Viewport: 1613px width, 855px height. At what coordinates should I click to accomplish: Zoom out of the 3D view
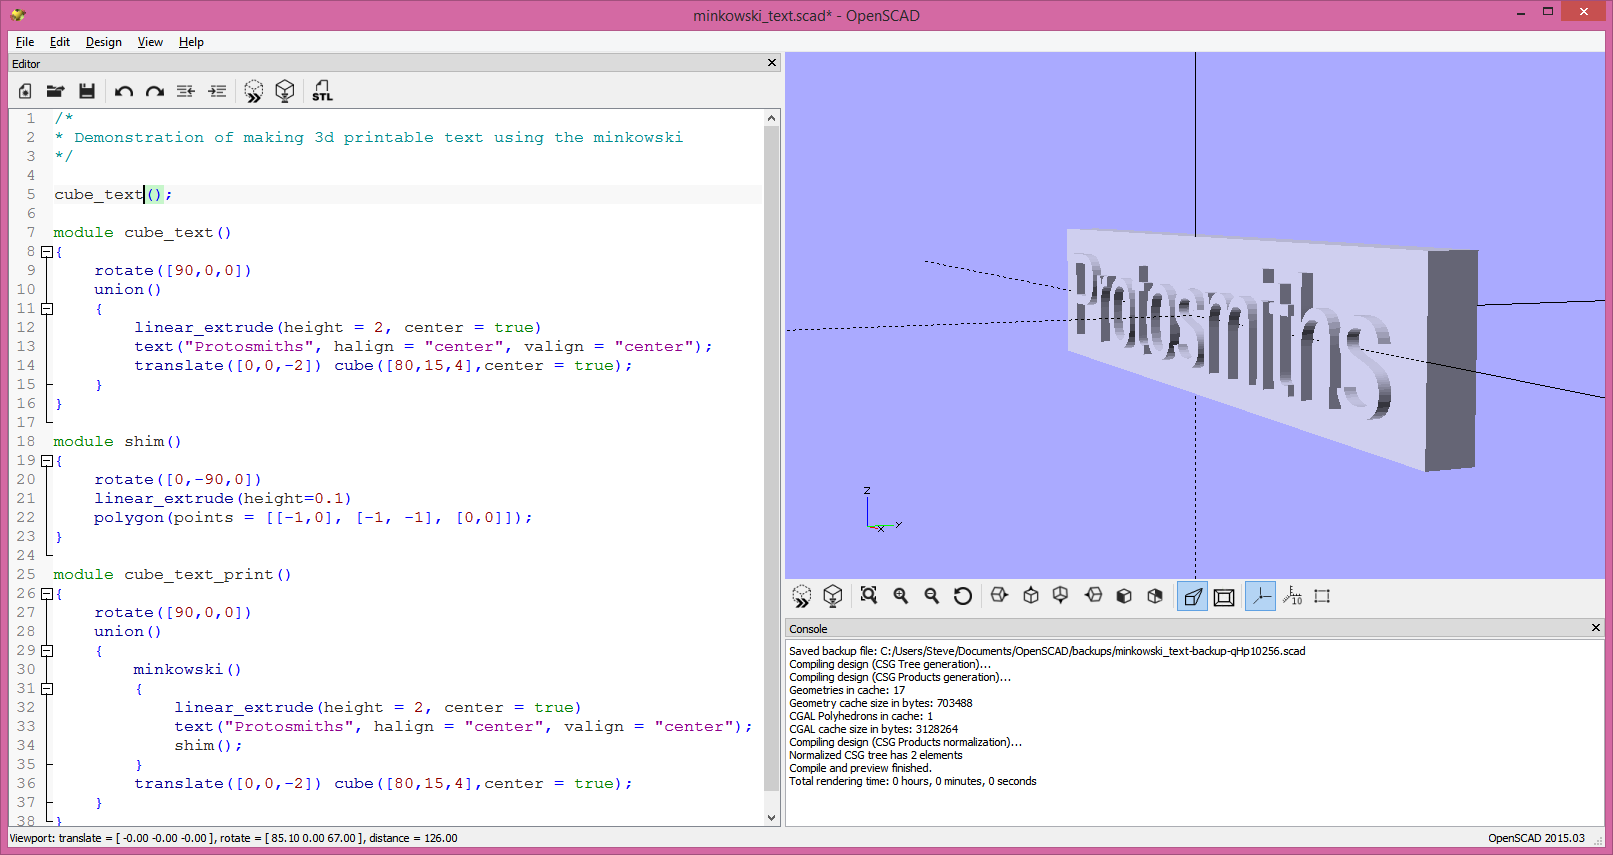[932, 596]
